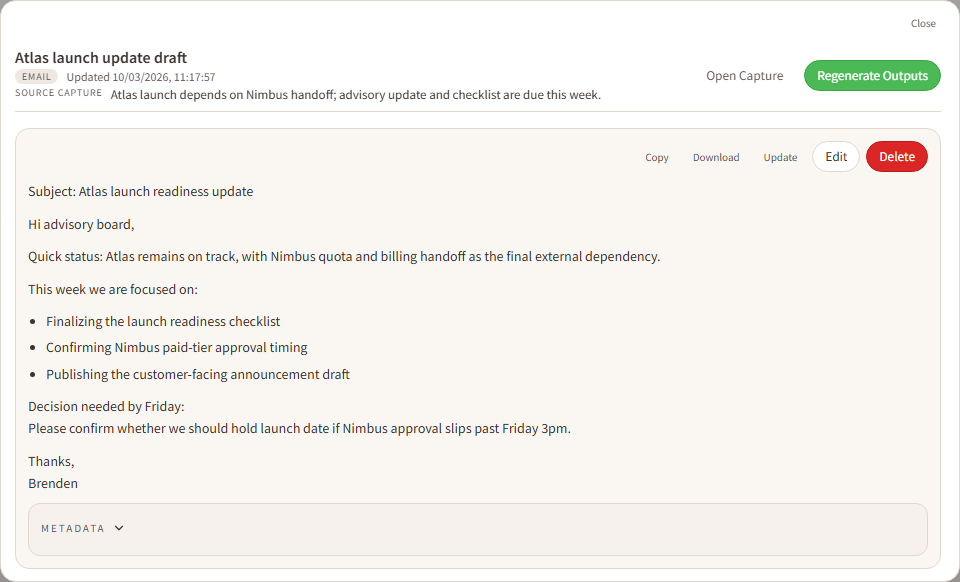Close the draft detail view

[922, 23]
